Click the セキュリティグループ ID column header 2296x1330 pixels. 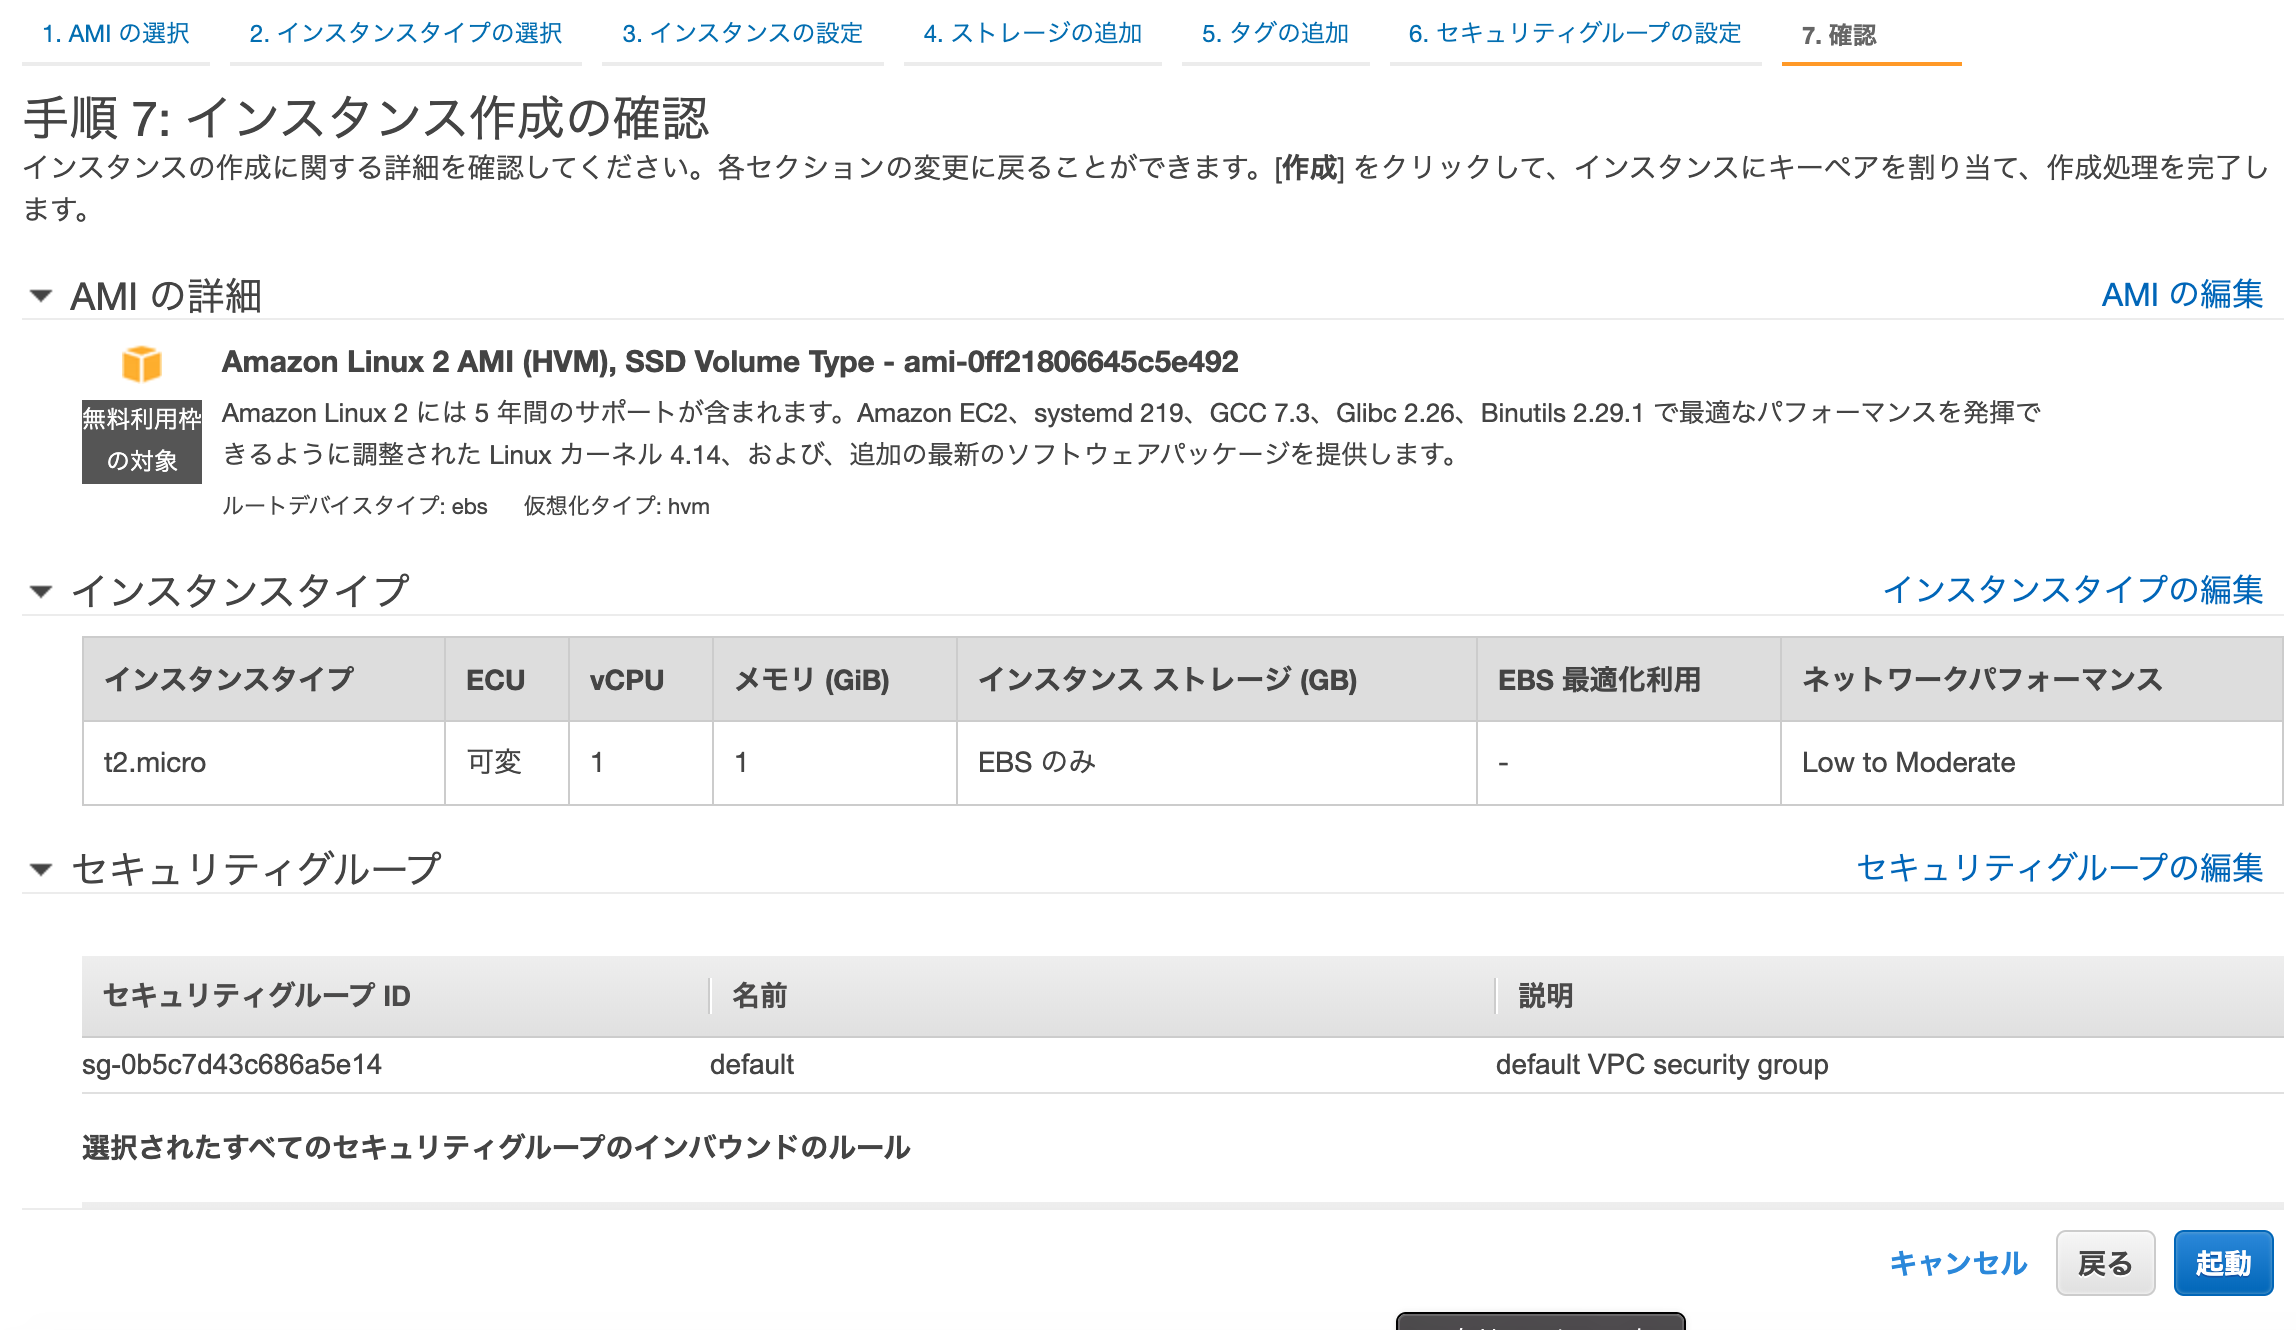coord(257,995)
